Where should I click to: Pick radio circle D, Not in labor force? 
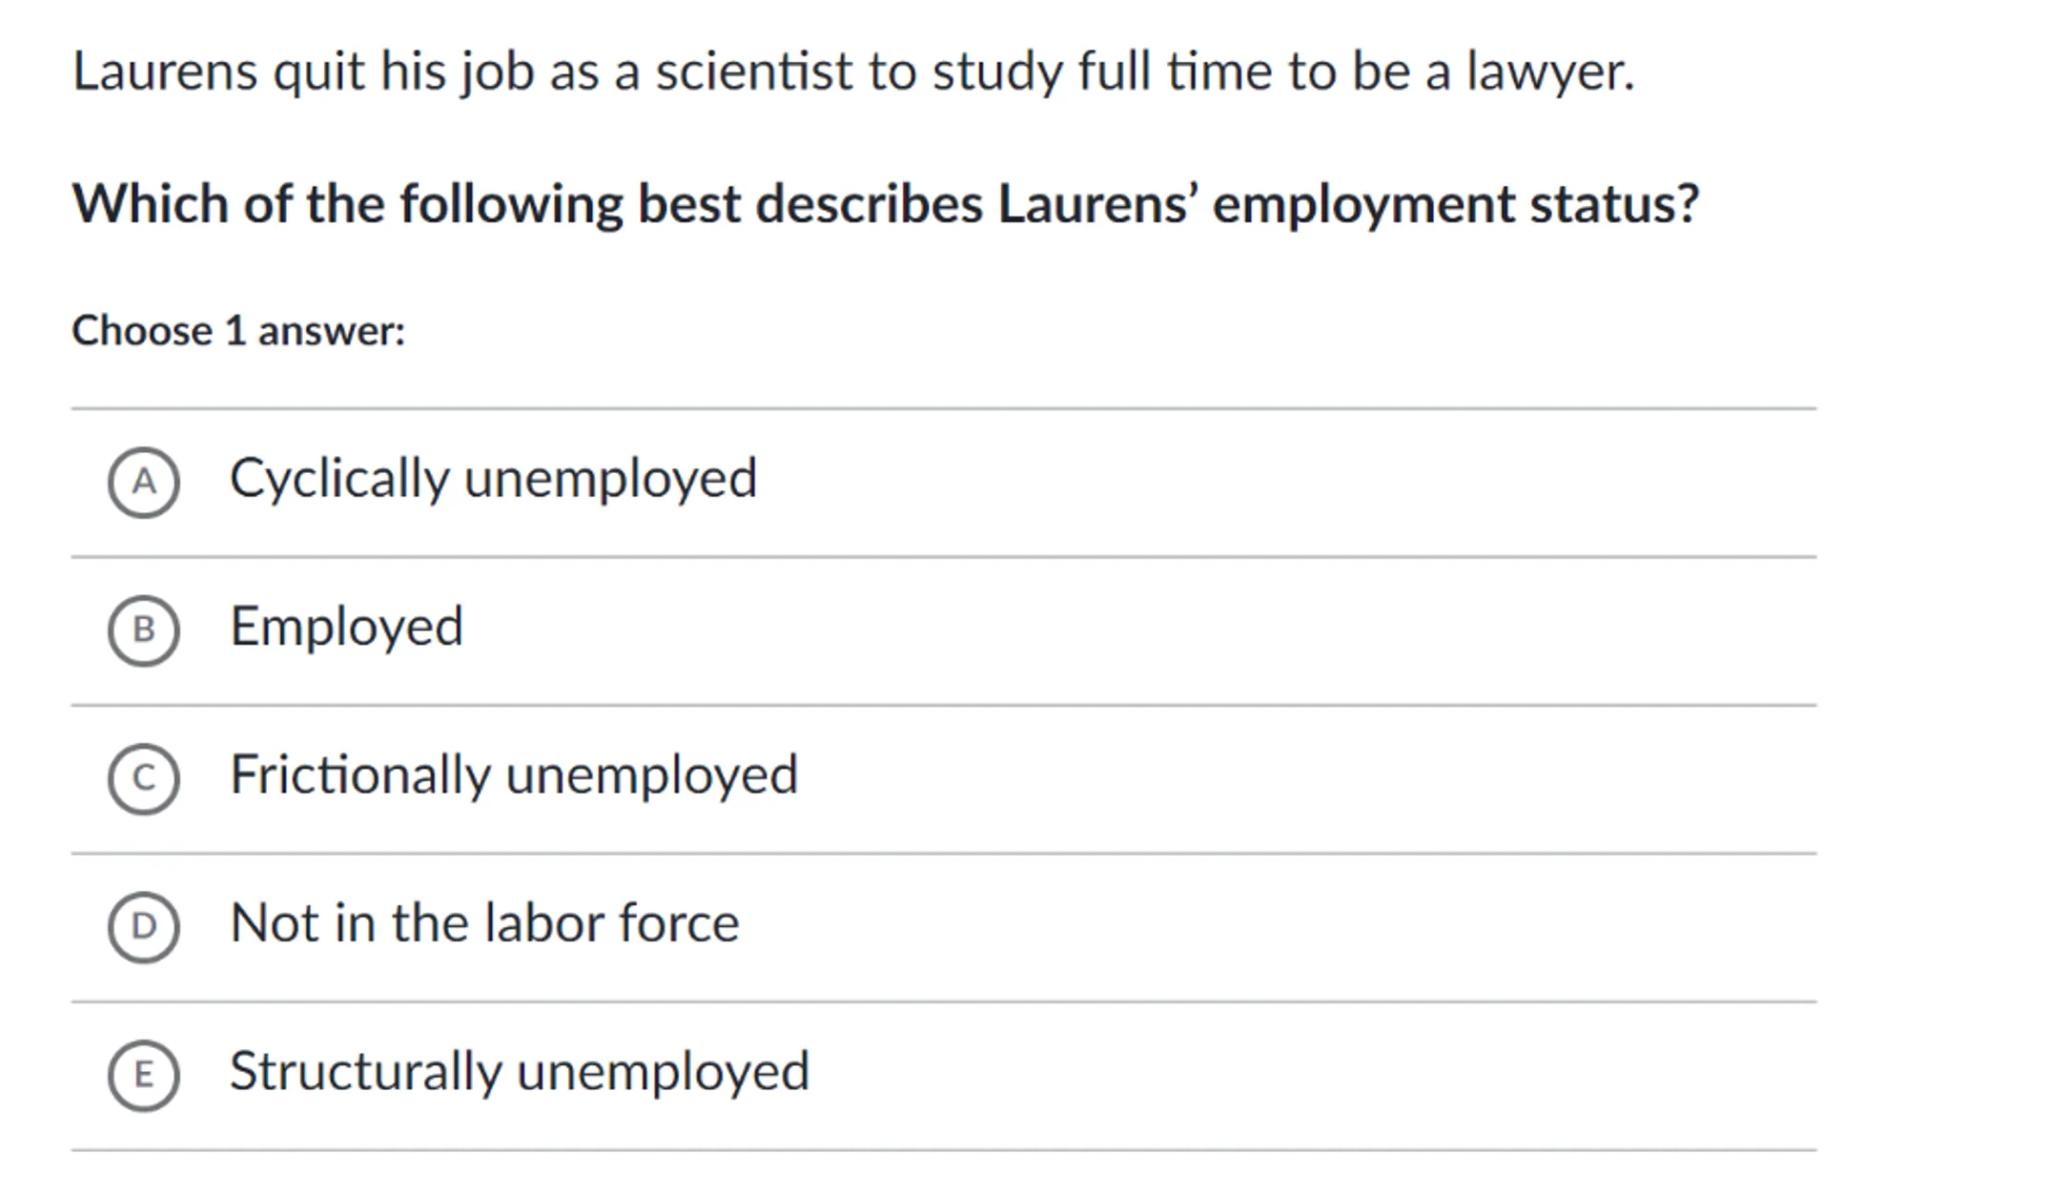[x=144, y=926]
